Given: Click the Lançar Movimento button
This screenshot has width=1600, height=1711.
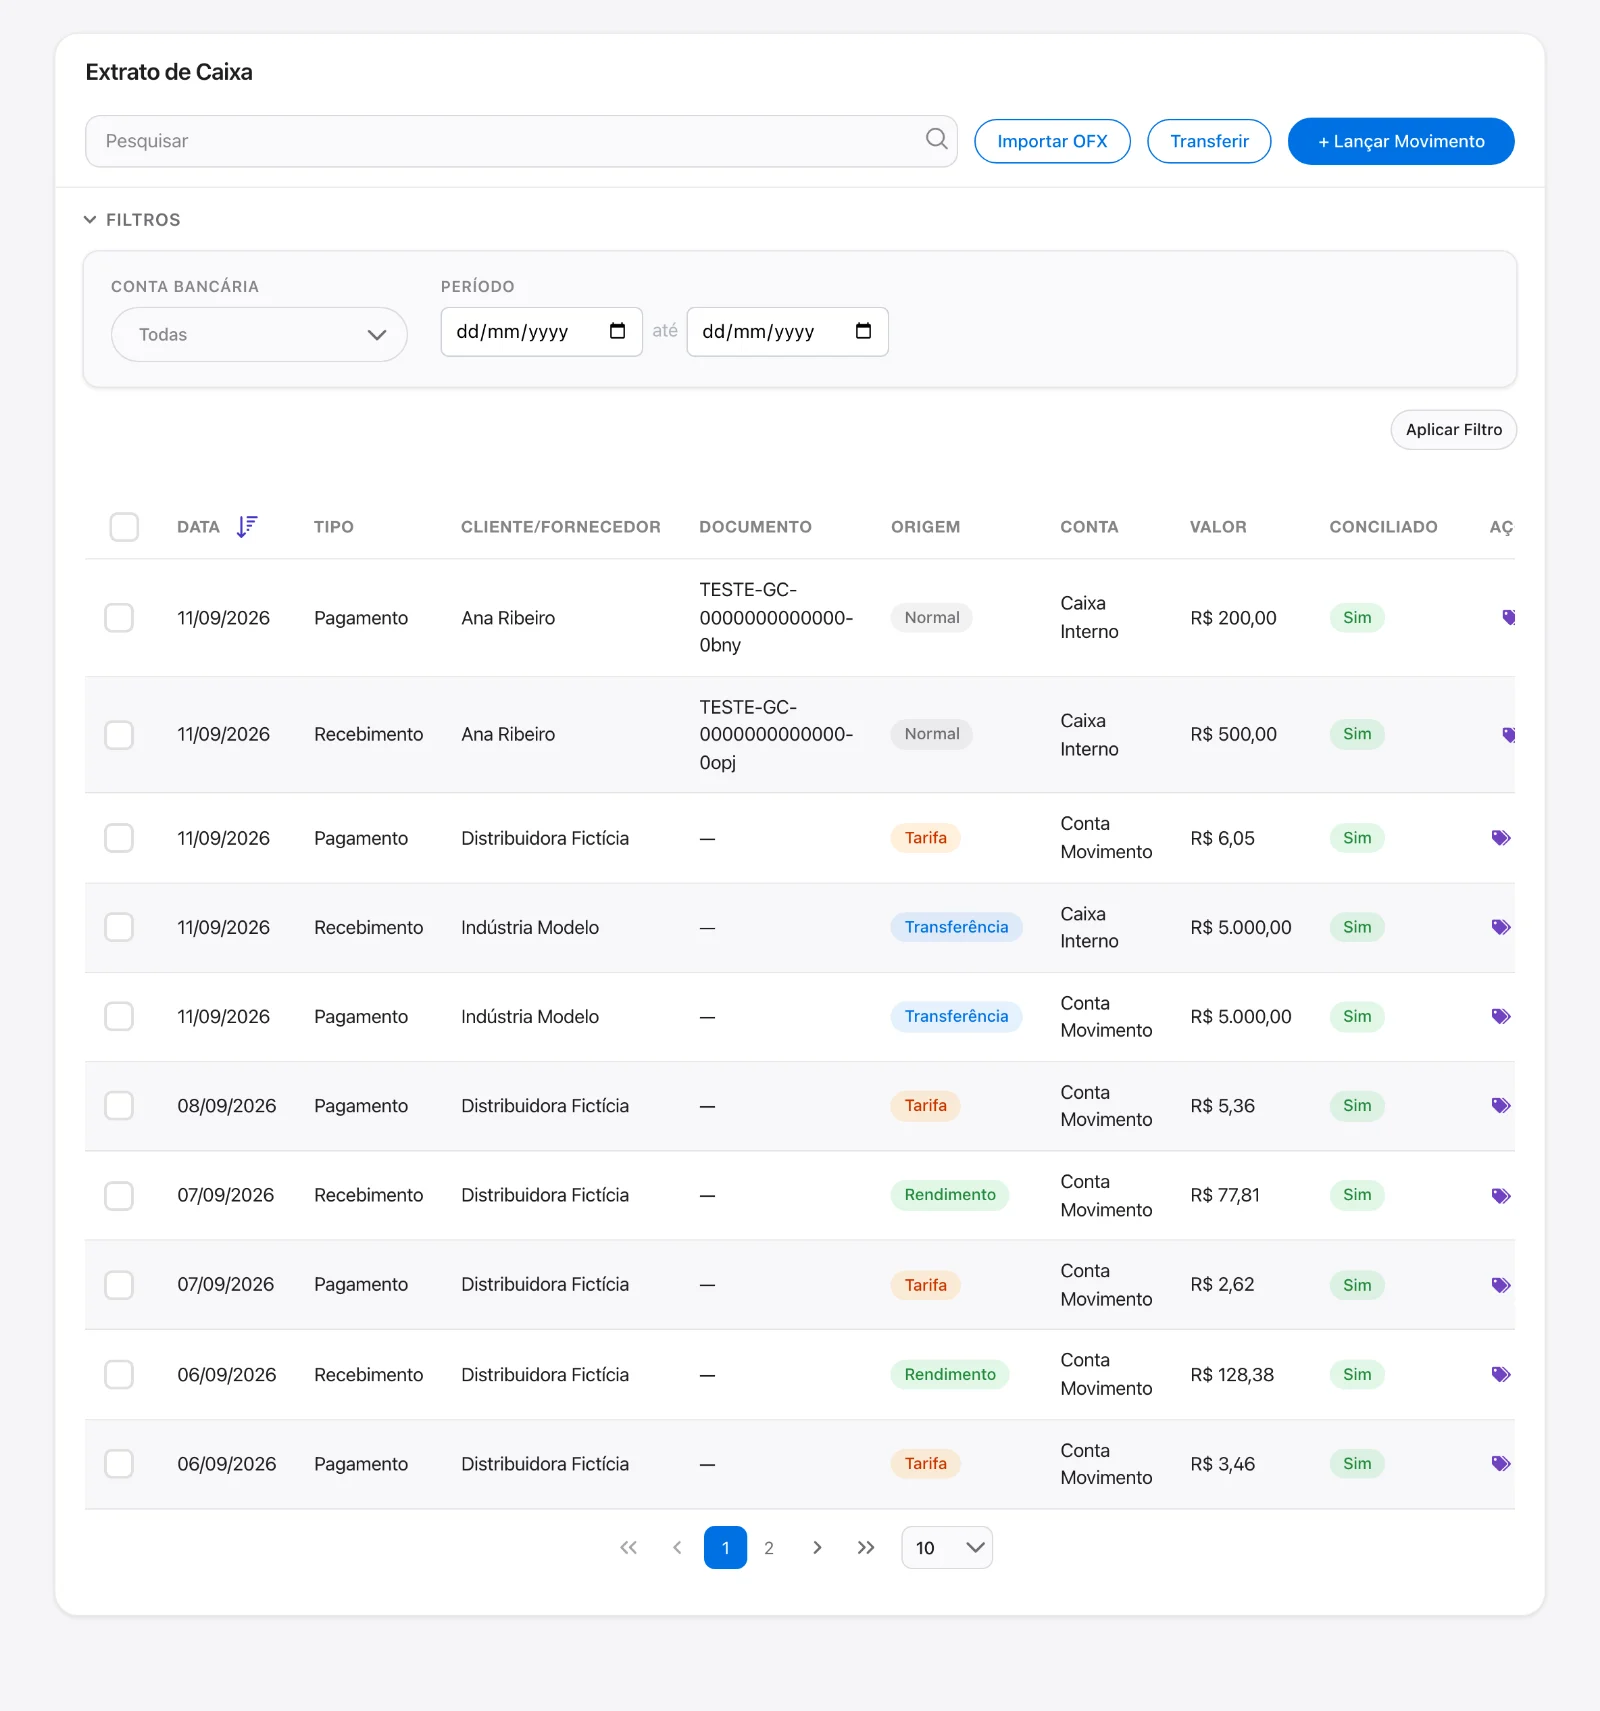Looking at the screenshot, I should tap(1400, 141).
